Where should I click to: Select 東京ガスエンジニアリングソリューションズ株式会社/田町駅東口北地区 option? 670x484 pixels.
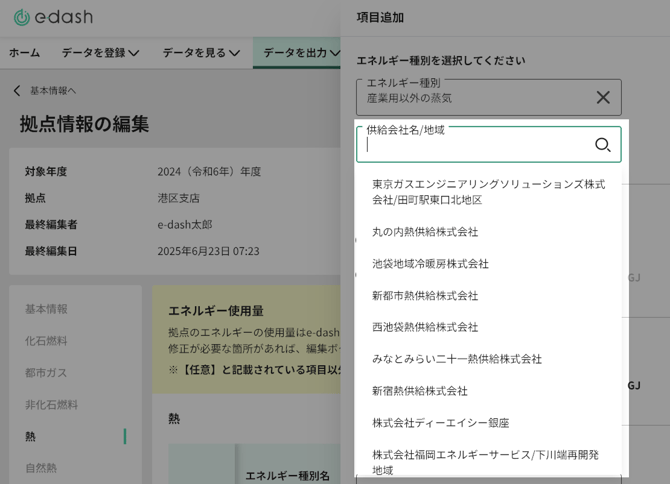coord(488,192)
